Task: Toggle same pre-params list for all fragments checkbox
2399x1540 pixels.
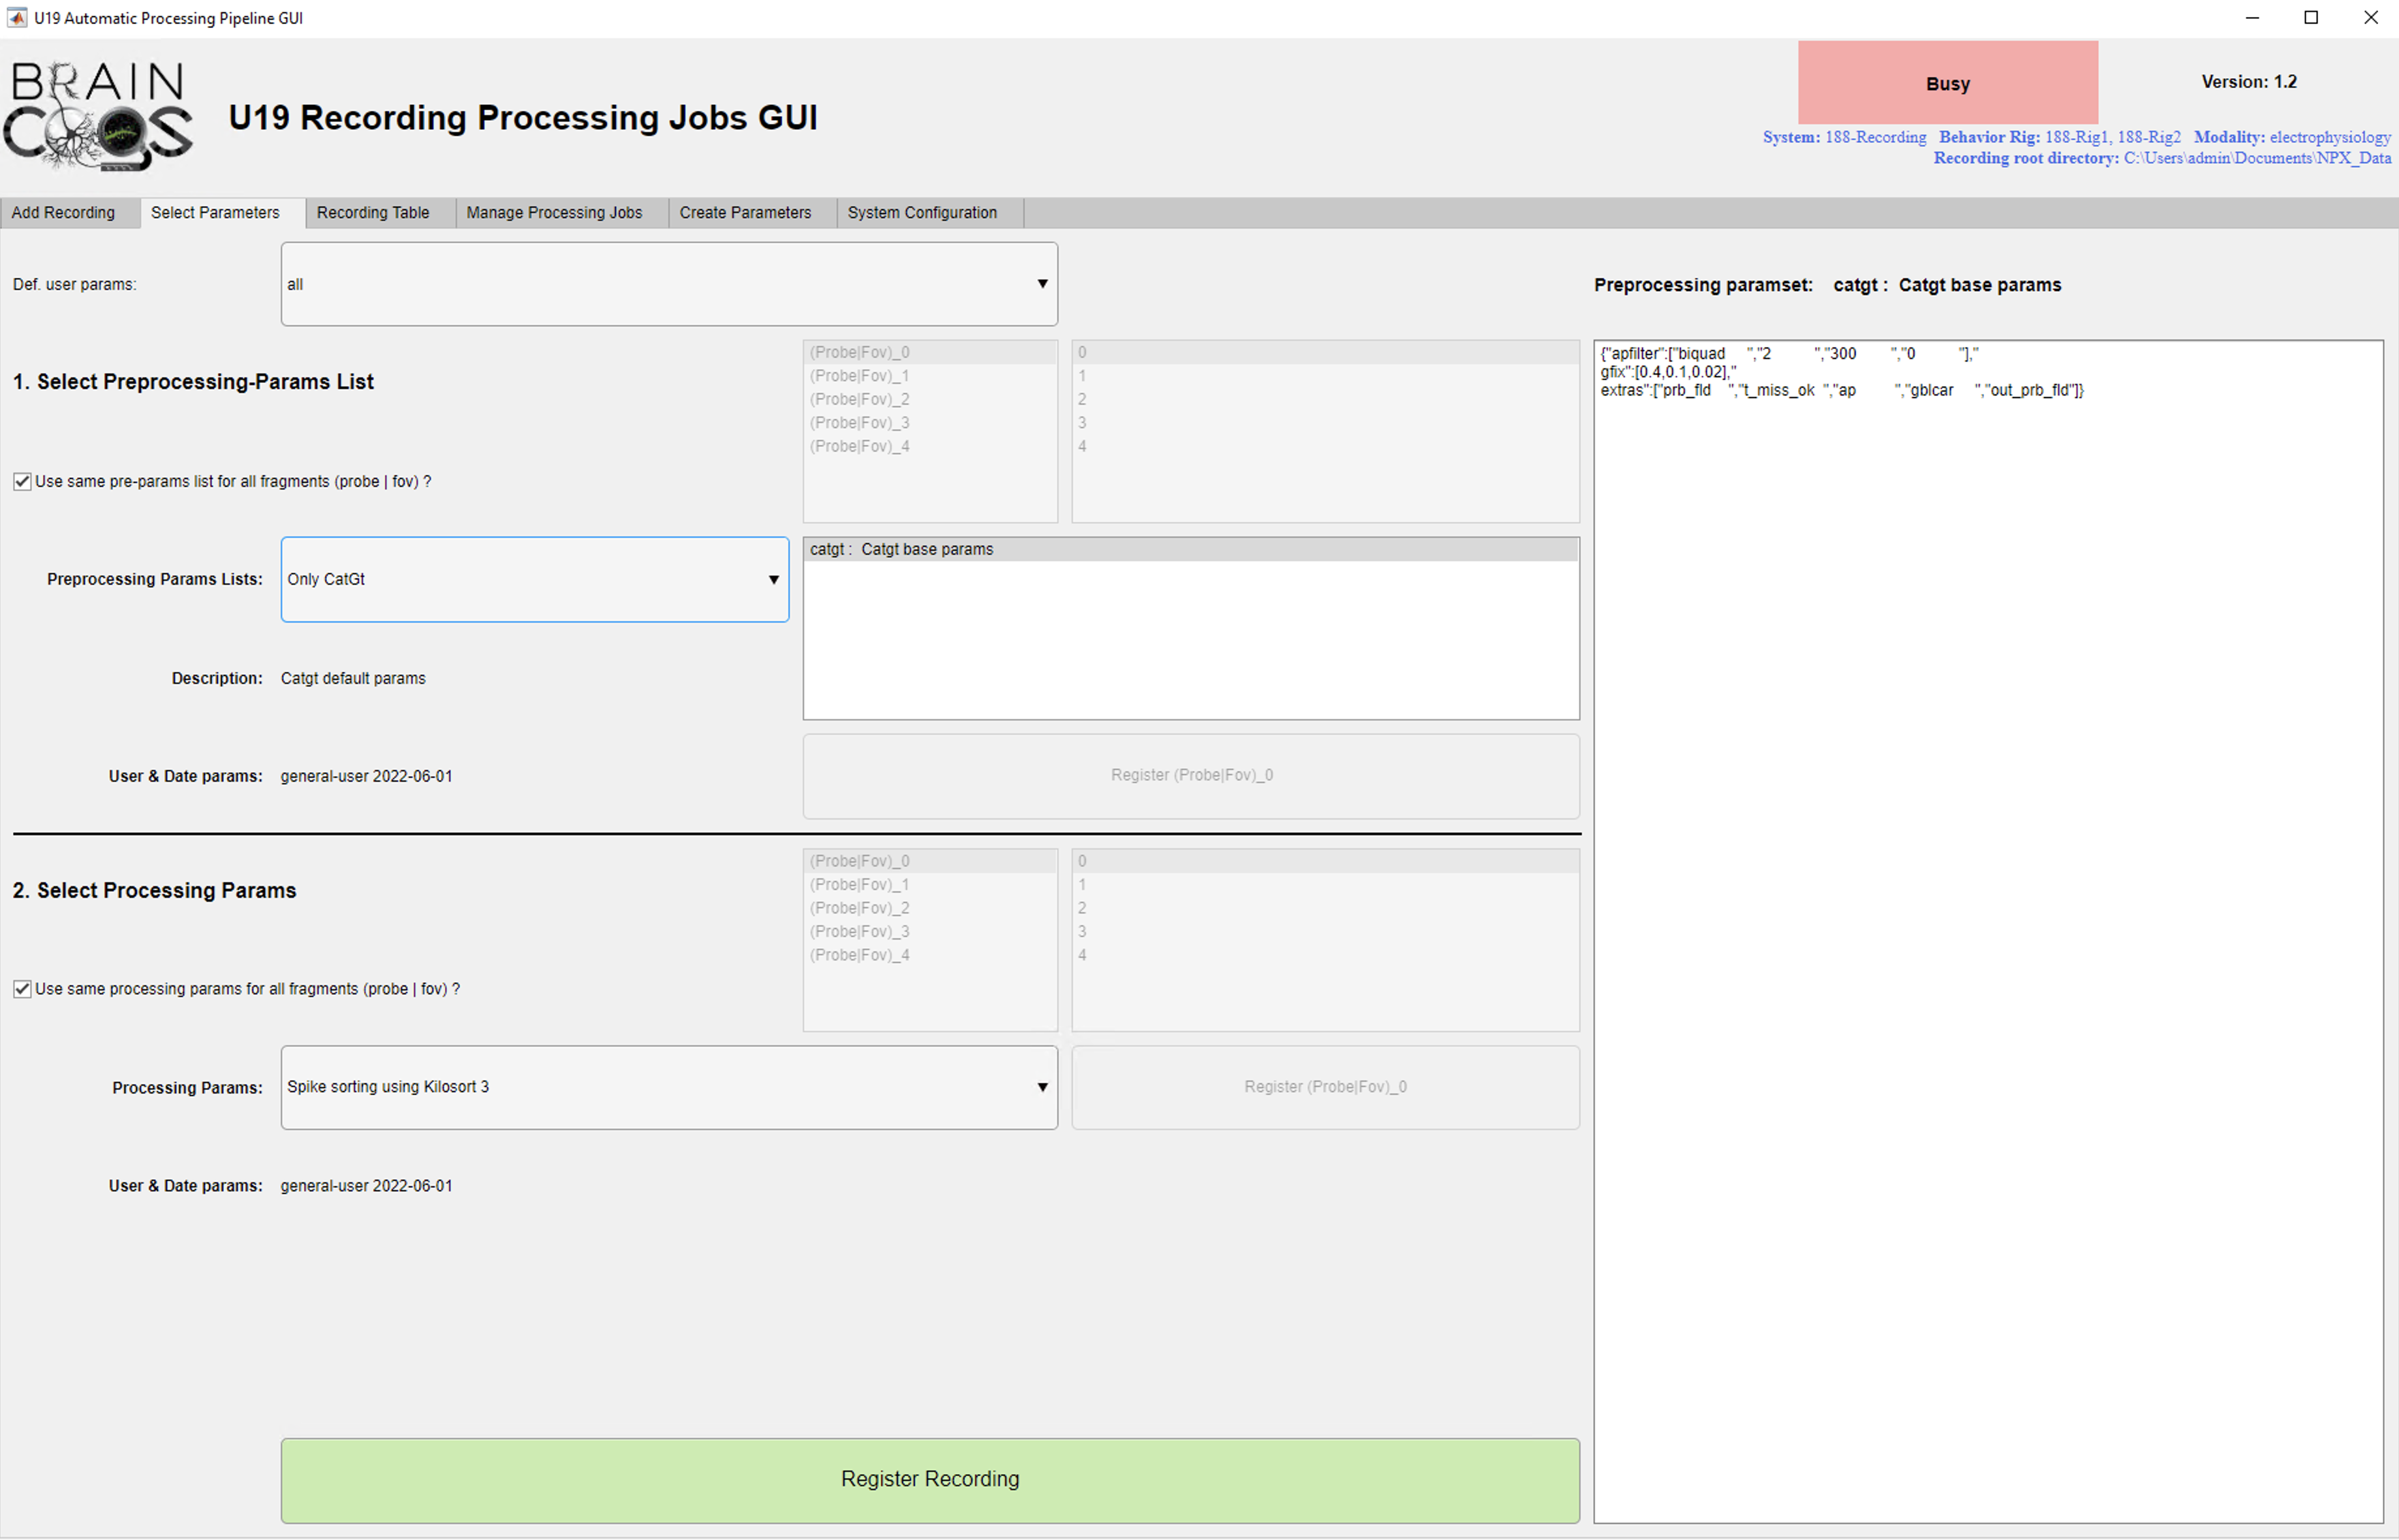Action: (x=22, y=482)
